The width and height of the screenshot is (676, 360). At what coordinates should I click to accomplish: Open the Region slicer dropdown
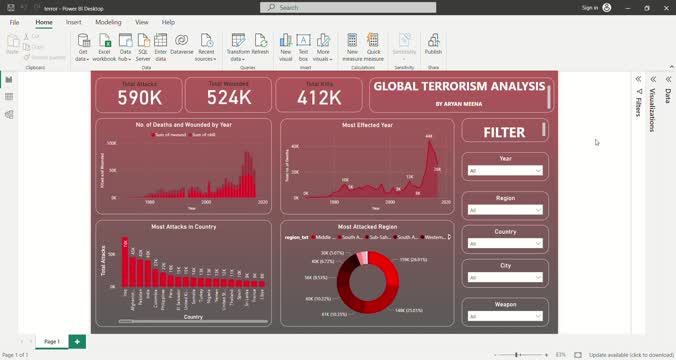tap(505, 210)
